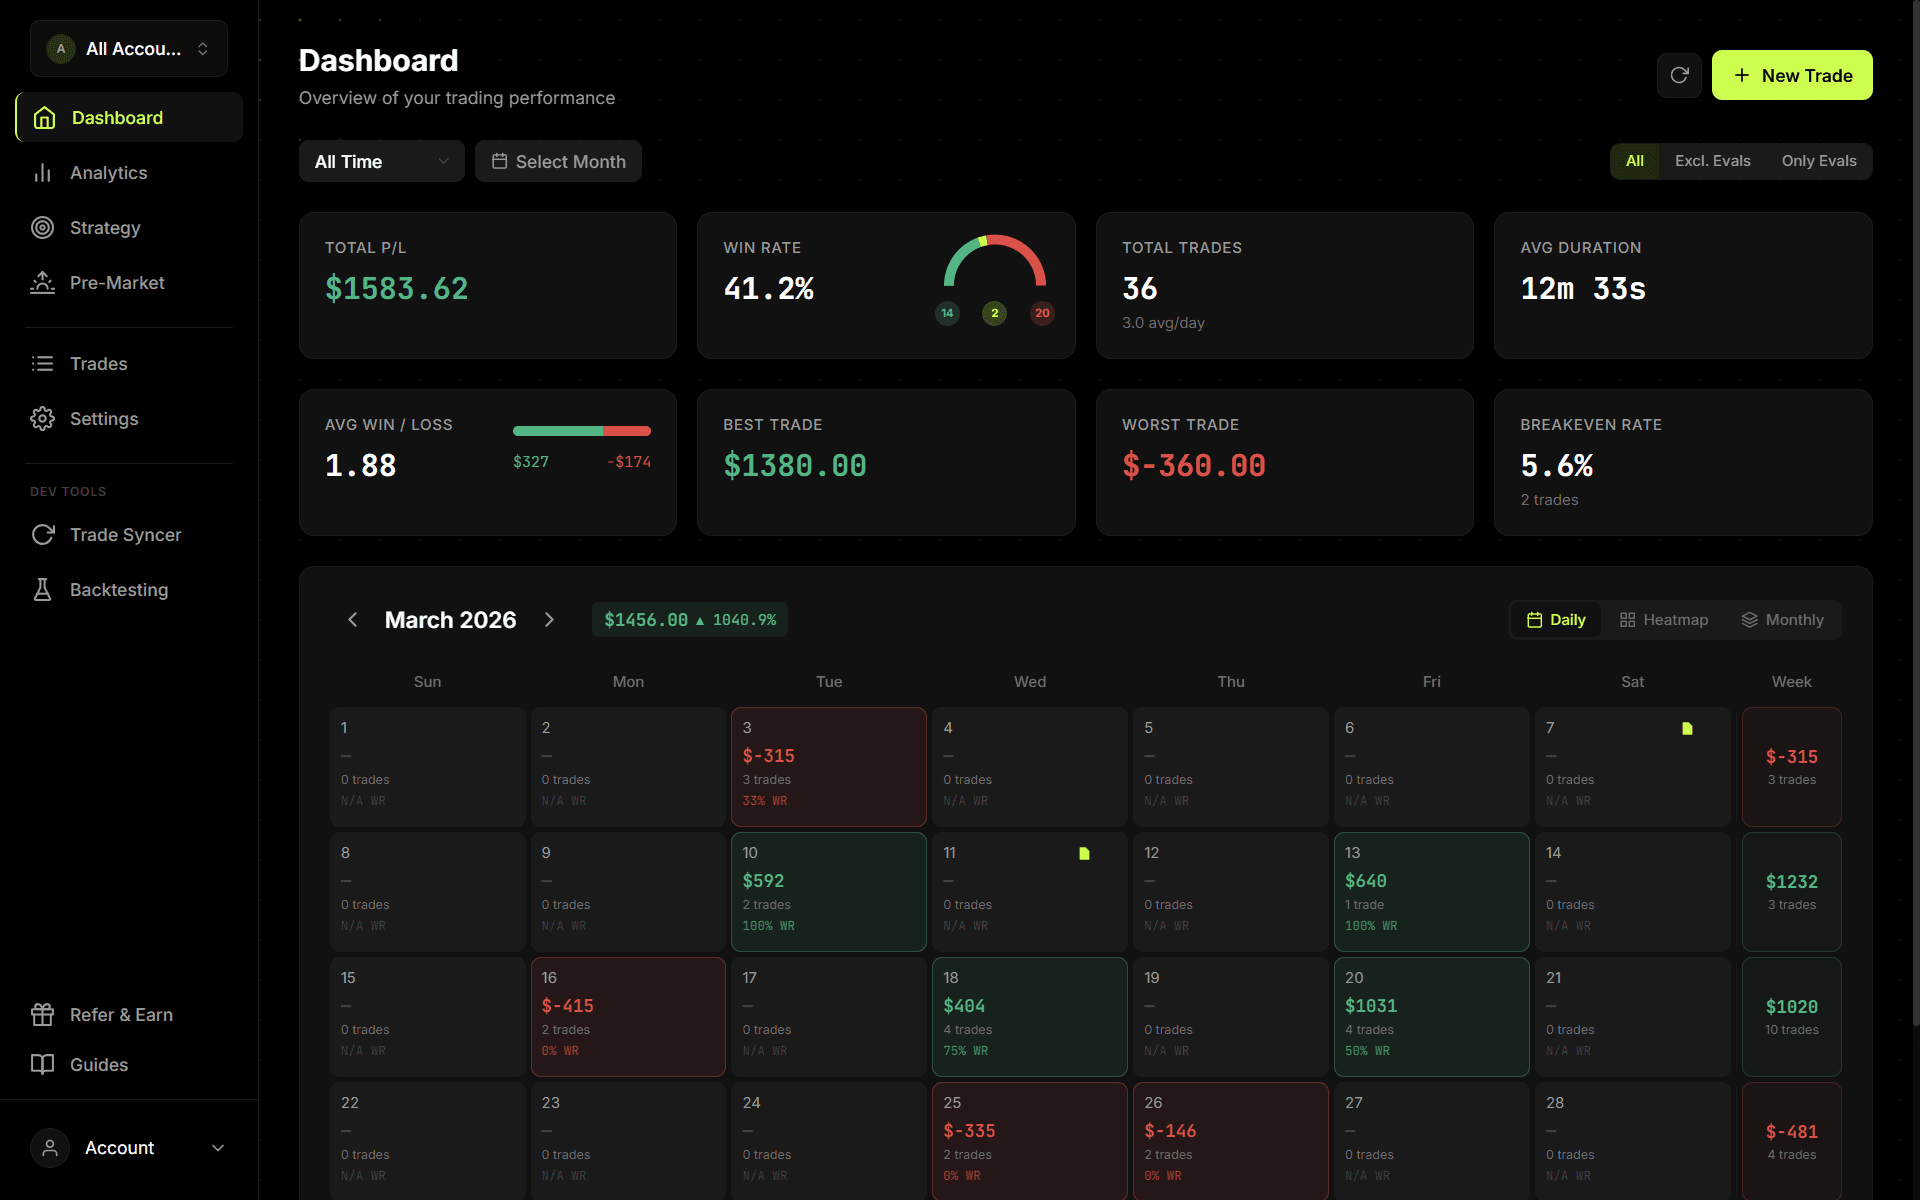Open the Trades list
Screen dimensions: 1920x1200
(98, 363)
